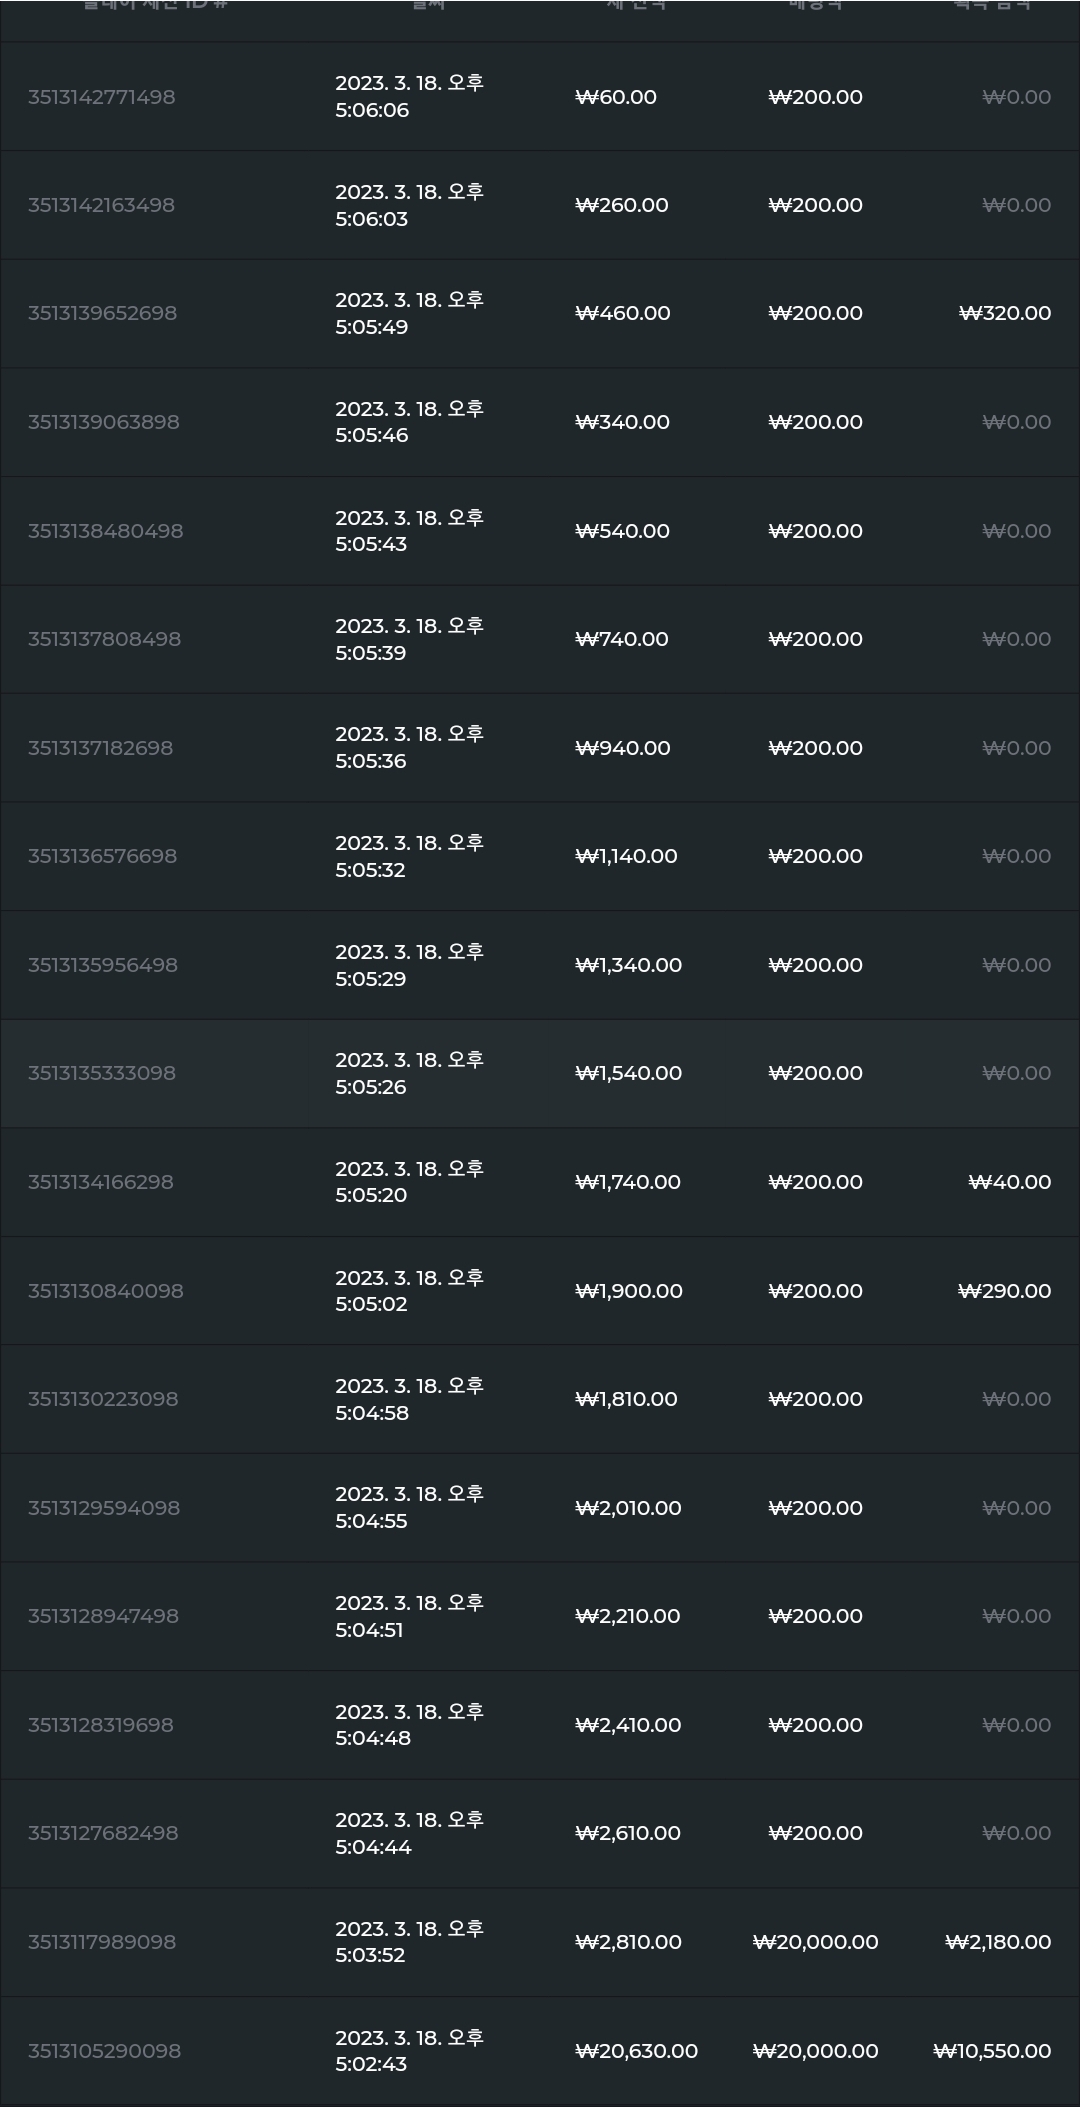Image resolution: width=1080 pixels, height=2107 pixels.
Task: Open session ID 3513139063898
Action: 103,422
